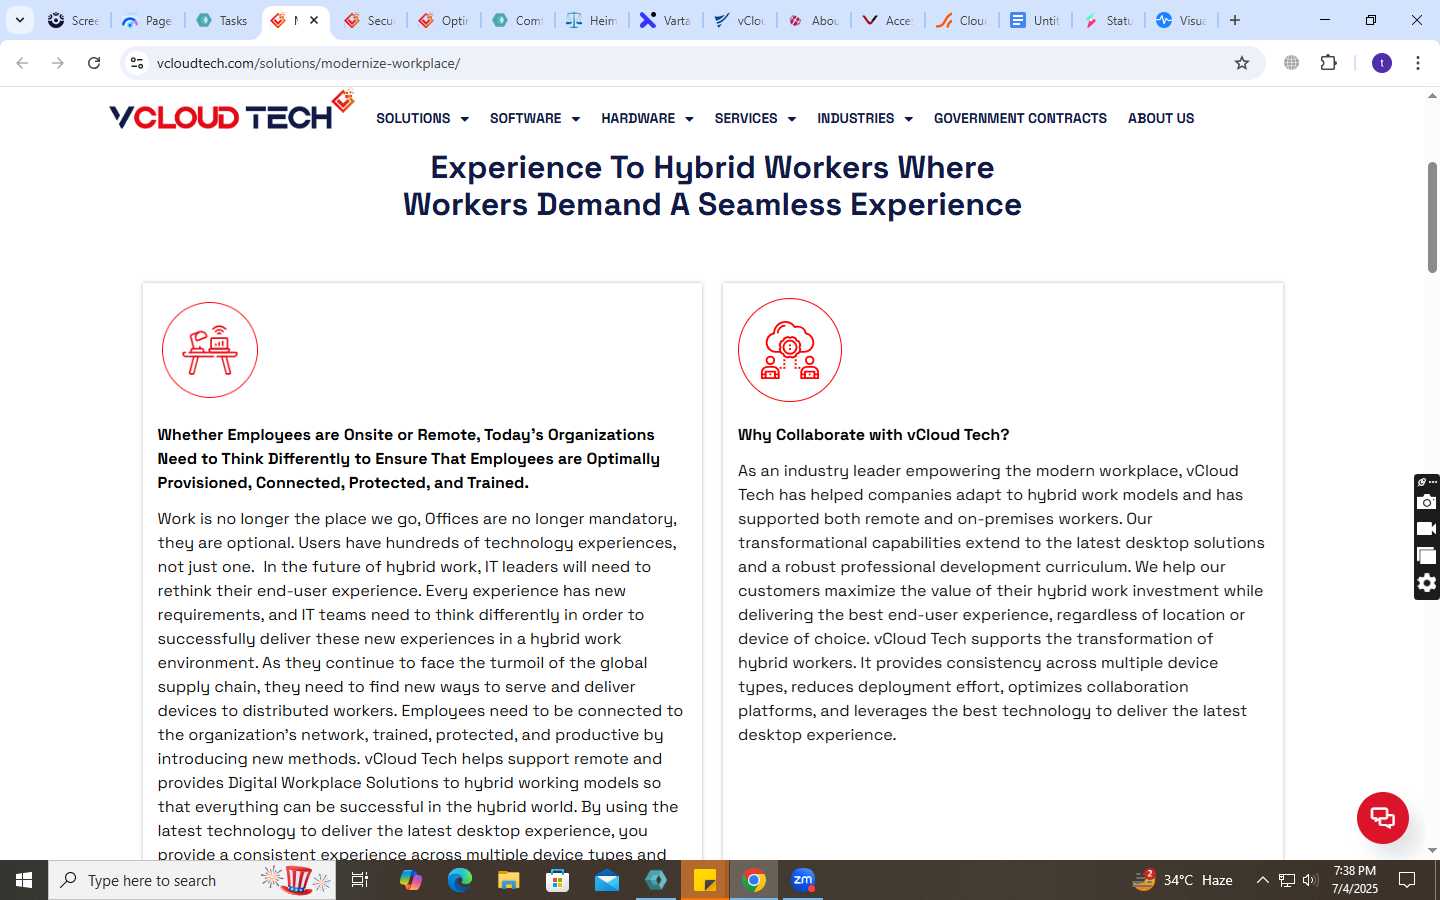
Task: Open Windows Start menu
Action: tap(24, 880)
